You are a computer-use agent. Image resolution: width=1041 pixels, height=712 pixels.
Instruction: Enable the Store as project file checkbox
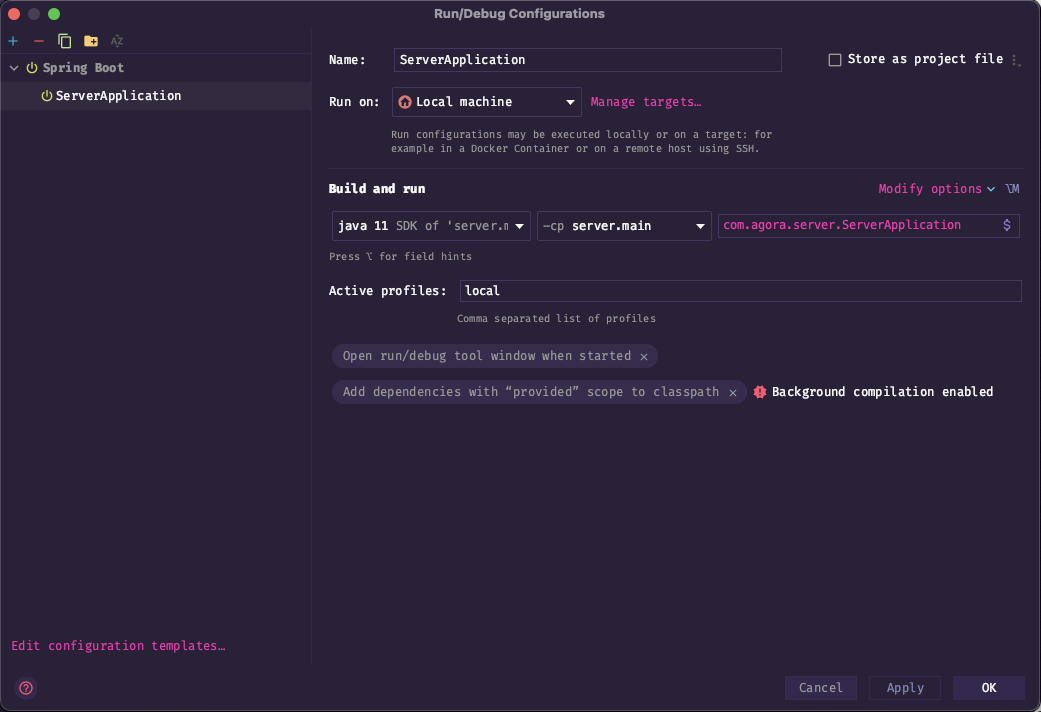[835, 60]
